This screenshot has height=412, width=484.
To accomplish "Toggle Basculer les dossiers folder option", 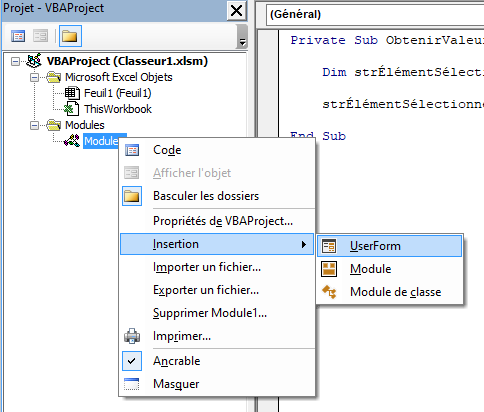I will point(206,196).
